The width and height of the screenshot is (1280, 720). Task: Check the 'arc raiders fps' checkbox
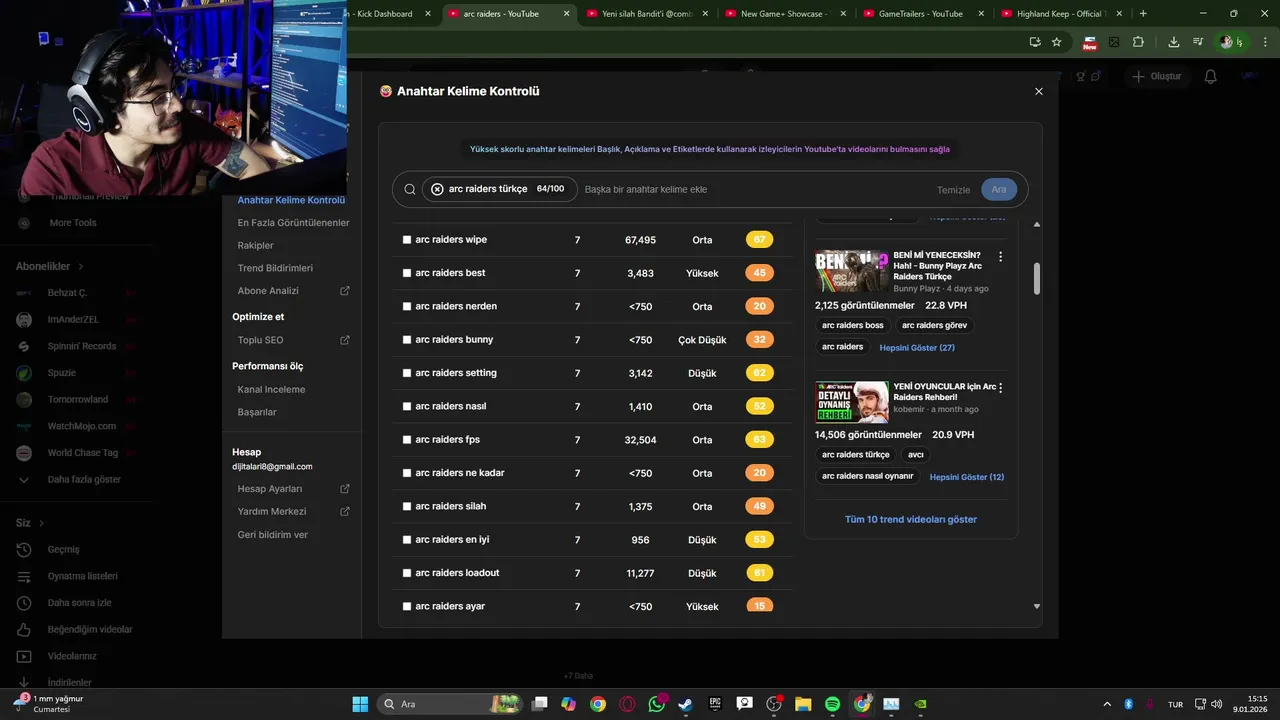tap(407, 440)
